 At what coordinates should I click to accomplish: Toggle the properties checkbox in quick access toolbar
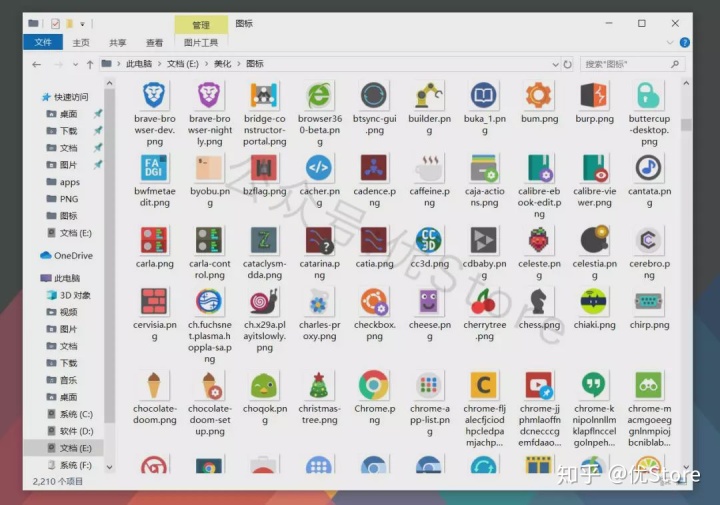tap(55, 23)
